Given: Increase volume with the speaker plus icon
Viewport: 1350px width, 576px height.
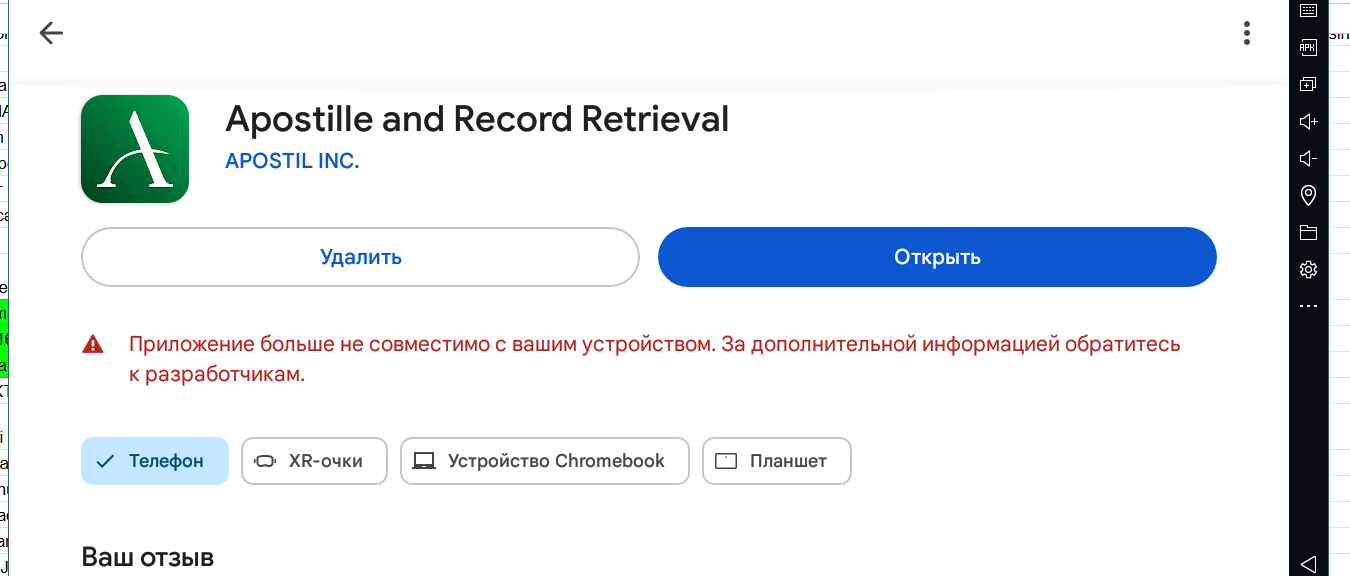Looking at the screenshot, I should (x=1308, y=121).
